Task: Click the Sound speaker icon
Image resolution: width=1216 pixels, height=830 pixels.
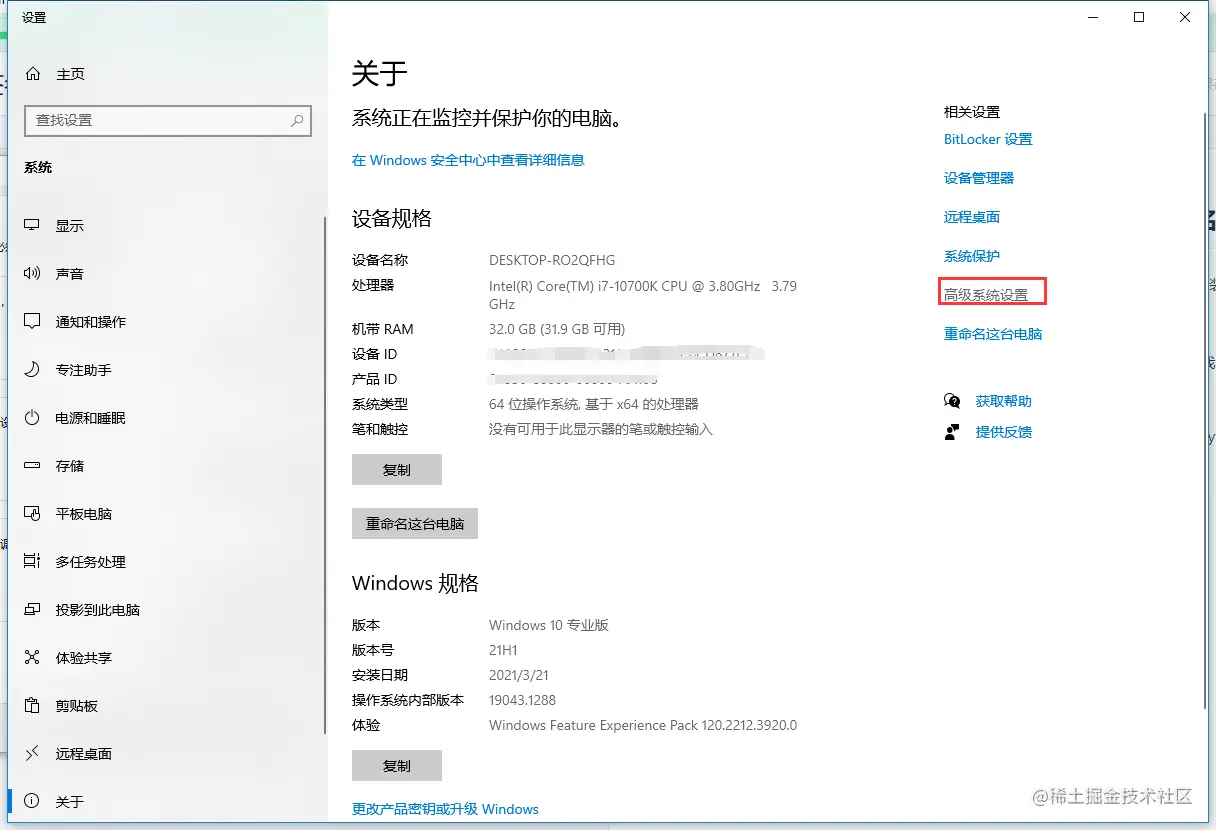Action: pyautogui.click(x=33, y=274)
